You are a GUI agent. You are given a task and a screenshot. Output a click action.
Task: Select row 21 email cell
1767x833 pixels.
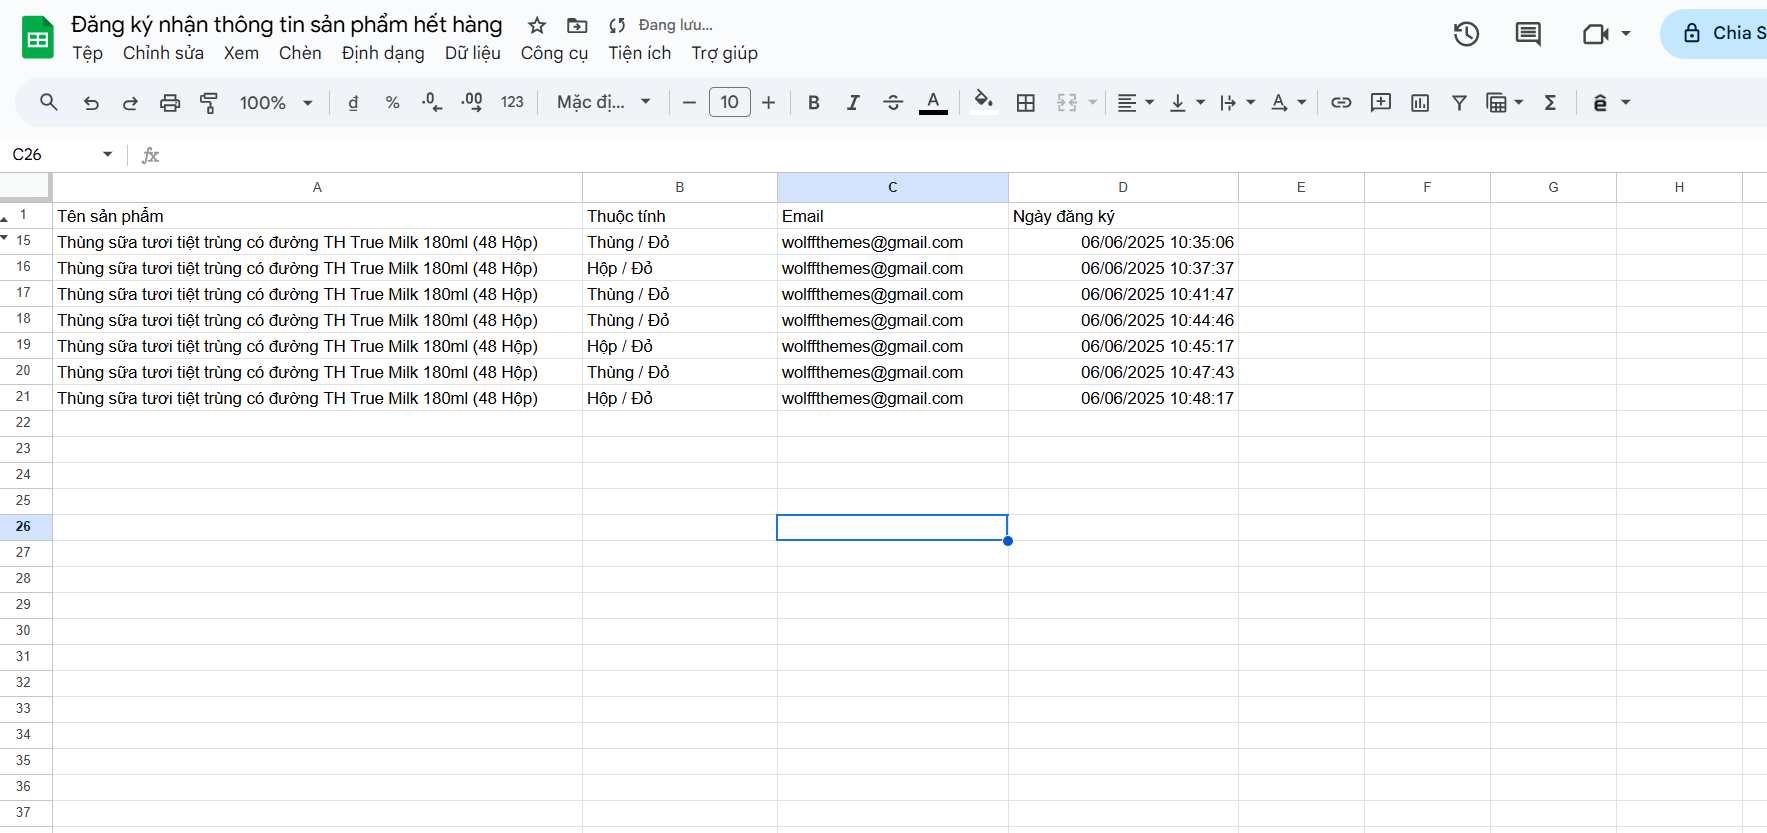tap(893, 398)
